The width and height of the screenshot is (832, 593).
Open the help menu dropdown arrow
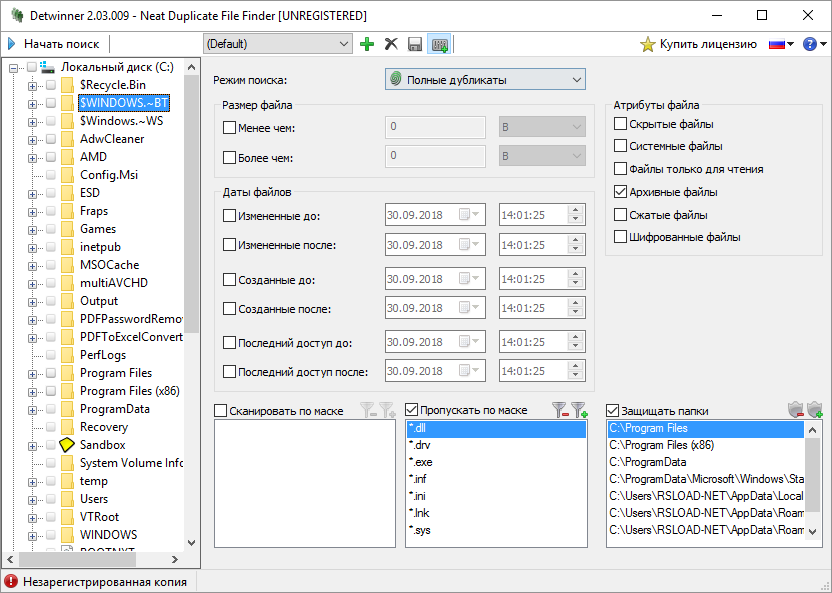(x=824, y=44)
